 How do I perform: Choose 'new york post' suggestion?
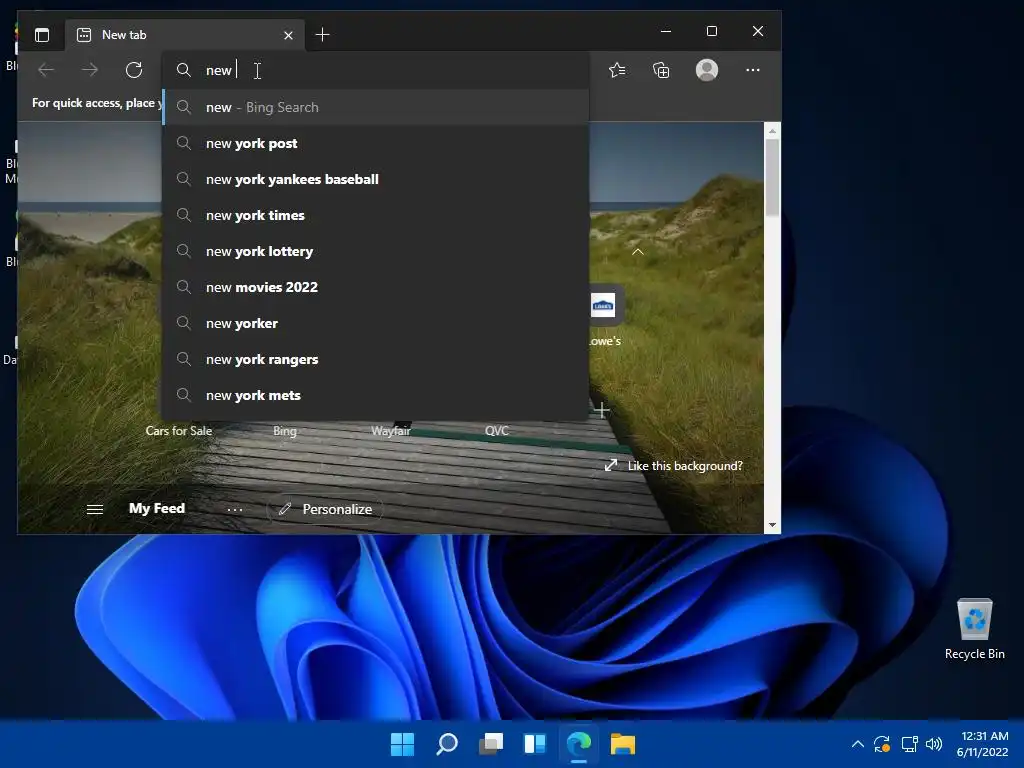click(376, 143)
